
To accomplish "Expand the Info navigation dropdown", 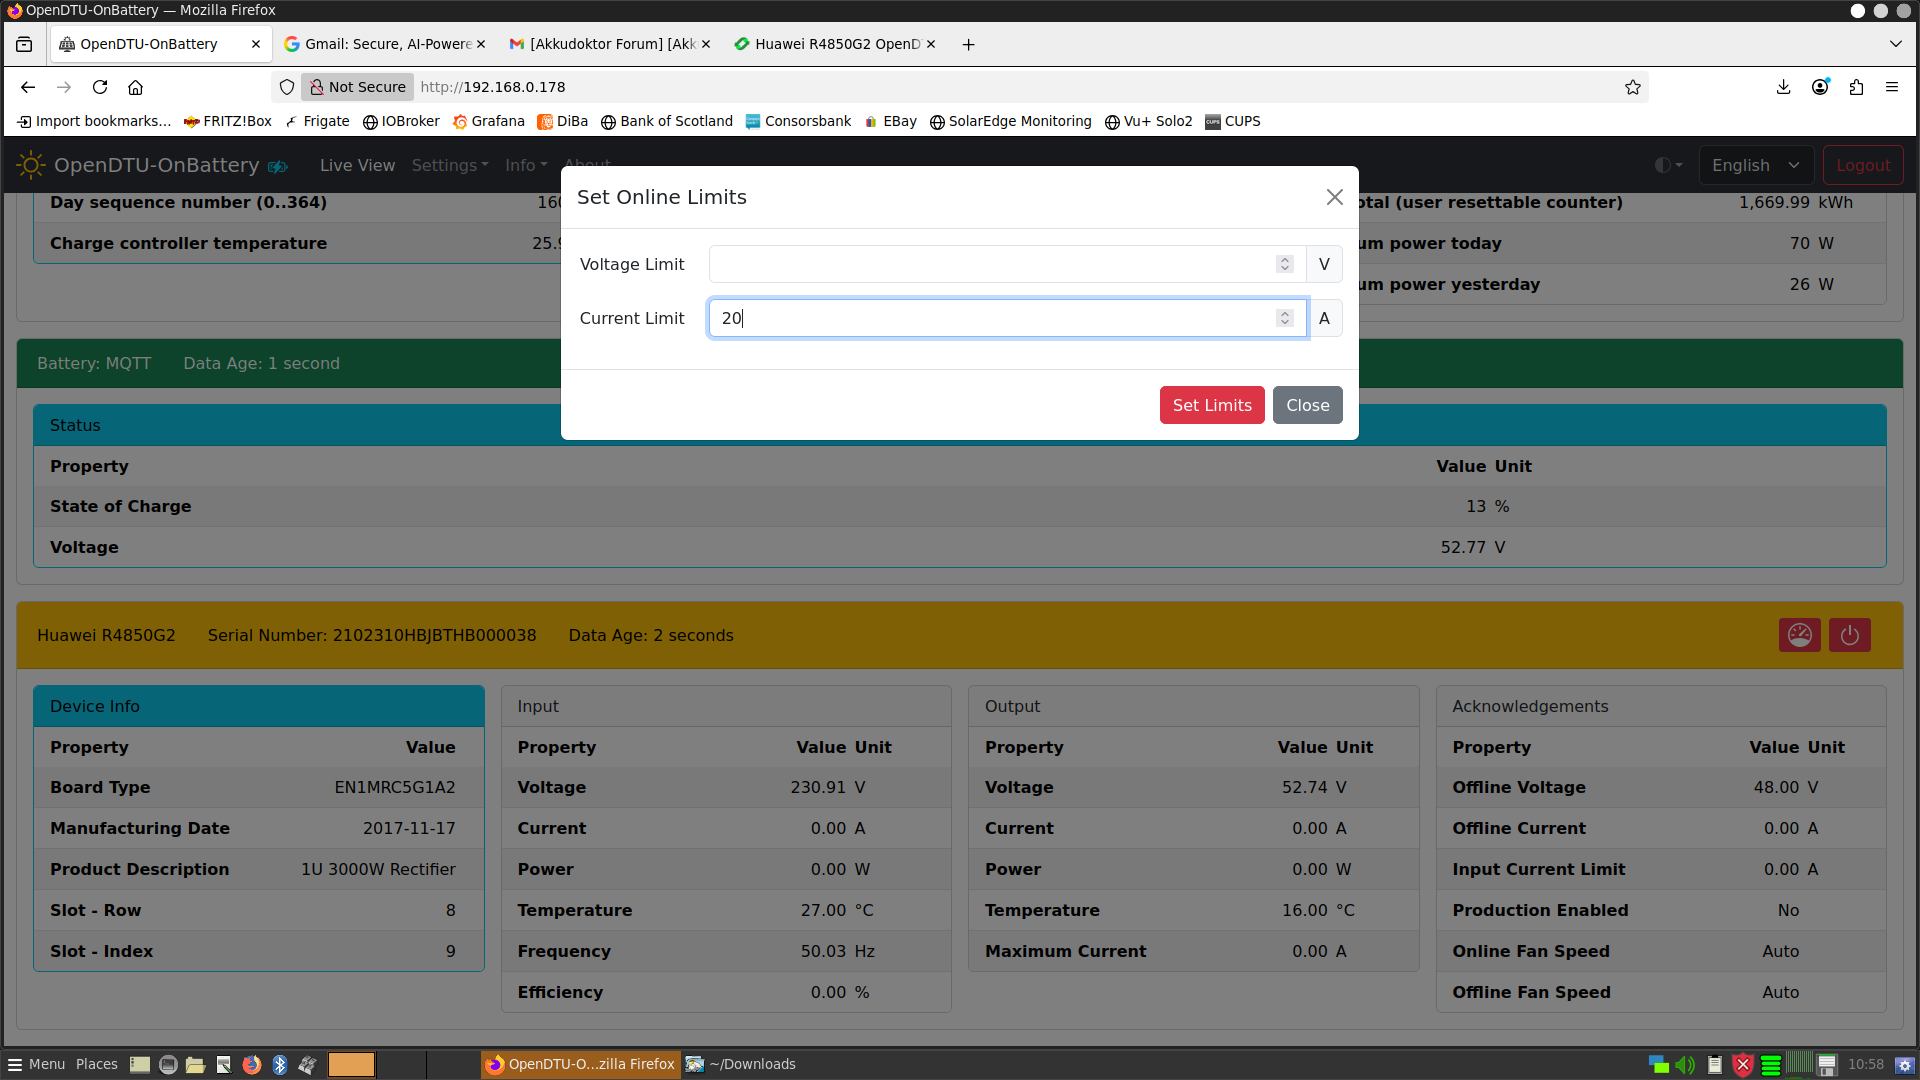I will pos(526,165).
